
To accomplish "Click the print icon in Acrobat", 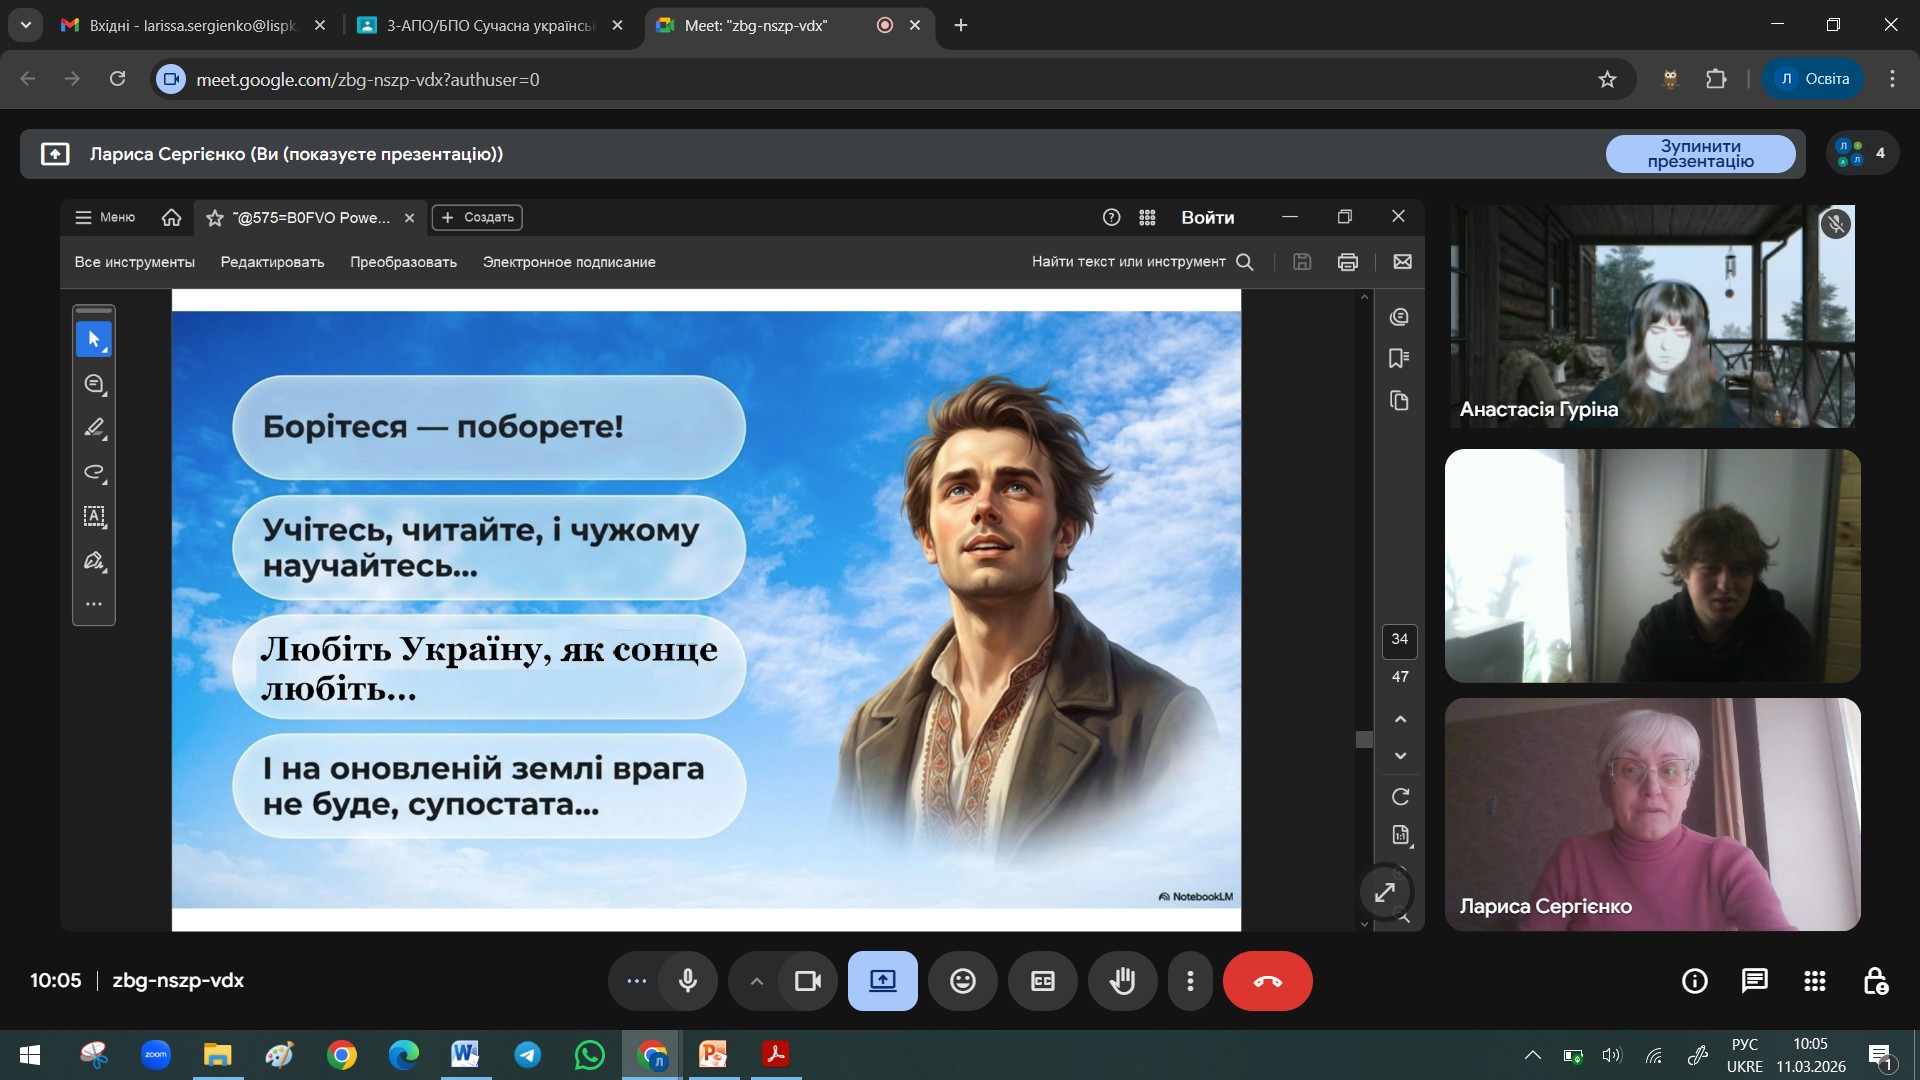I will point(1347,262).
